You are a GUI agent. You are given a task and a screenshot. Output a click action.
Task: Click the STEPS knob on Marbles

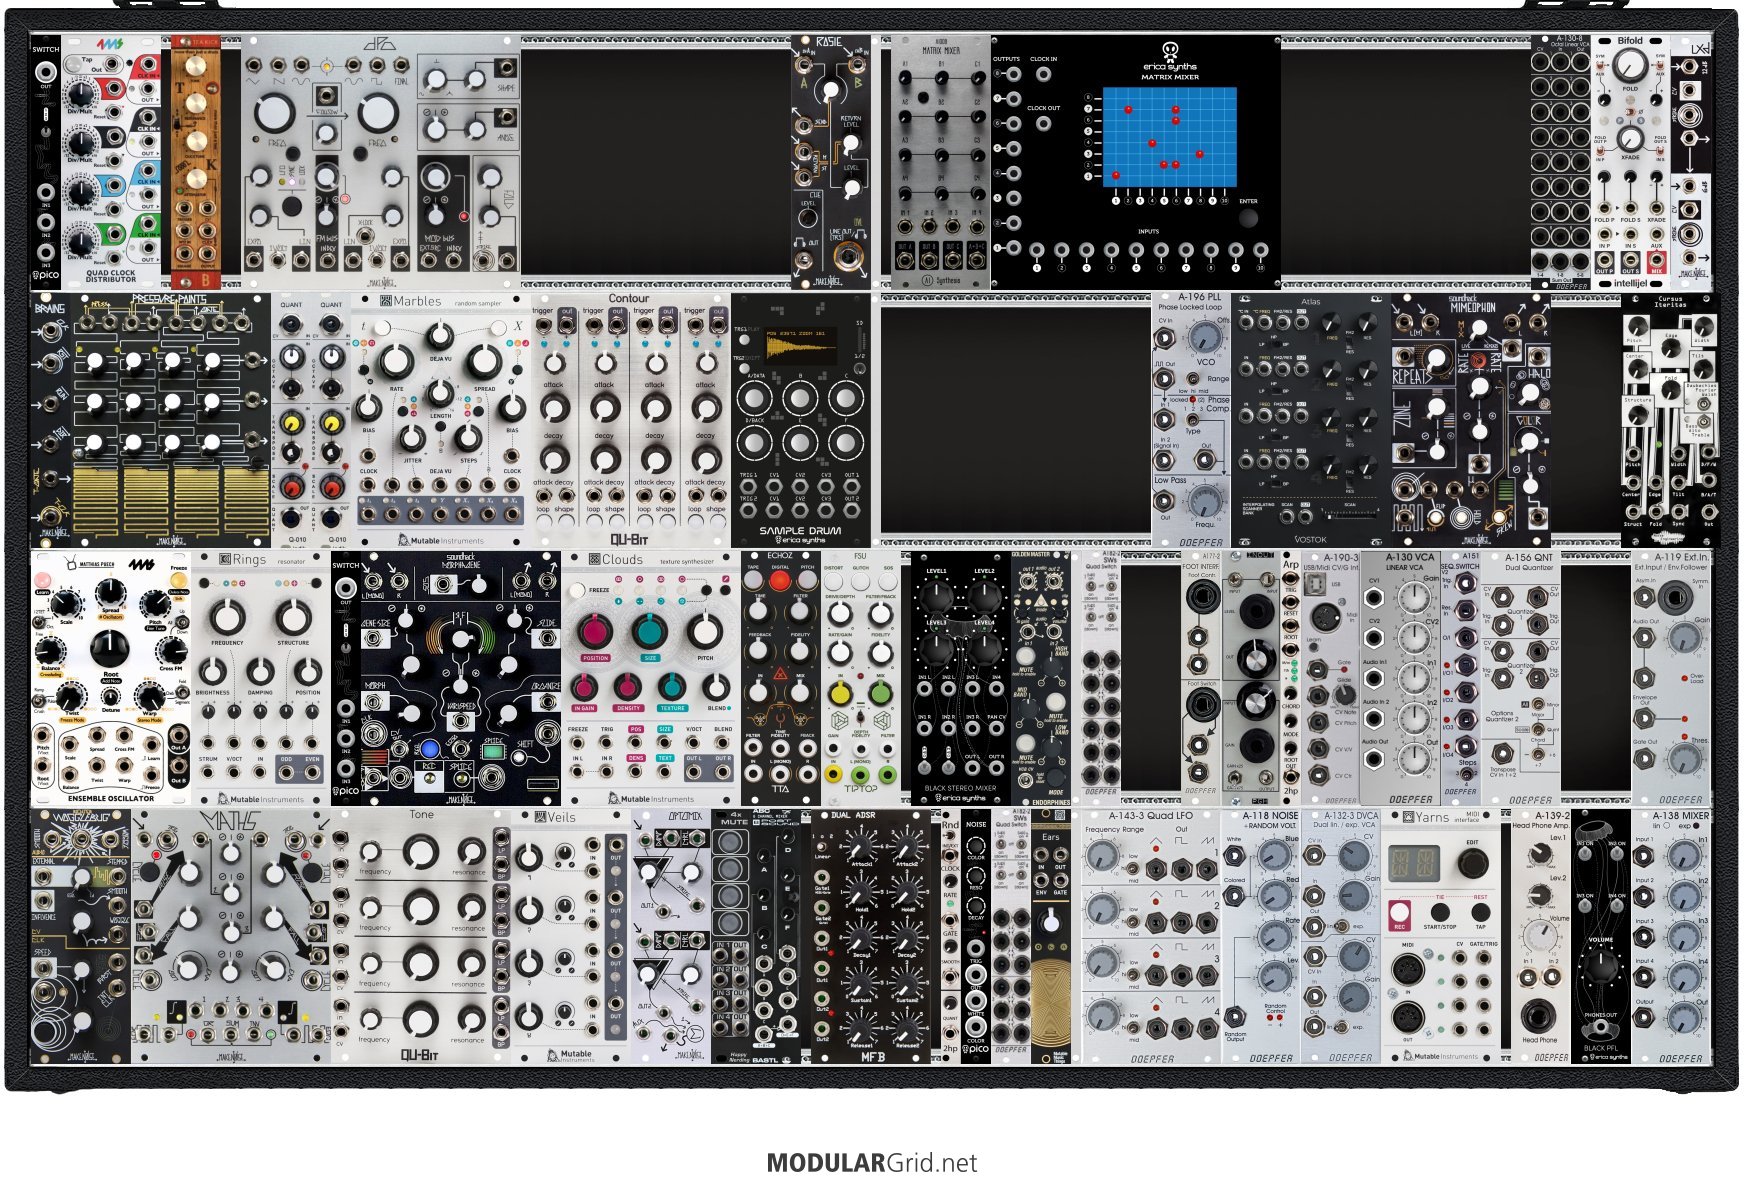[468, 438]
